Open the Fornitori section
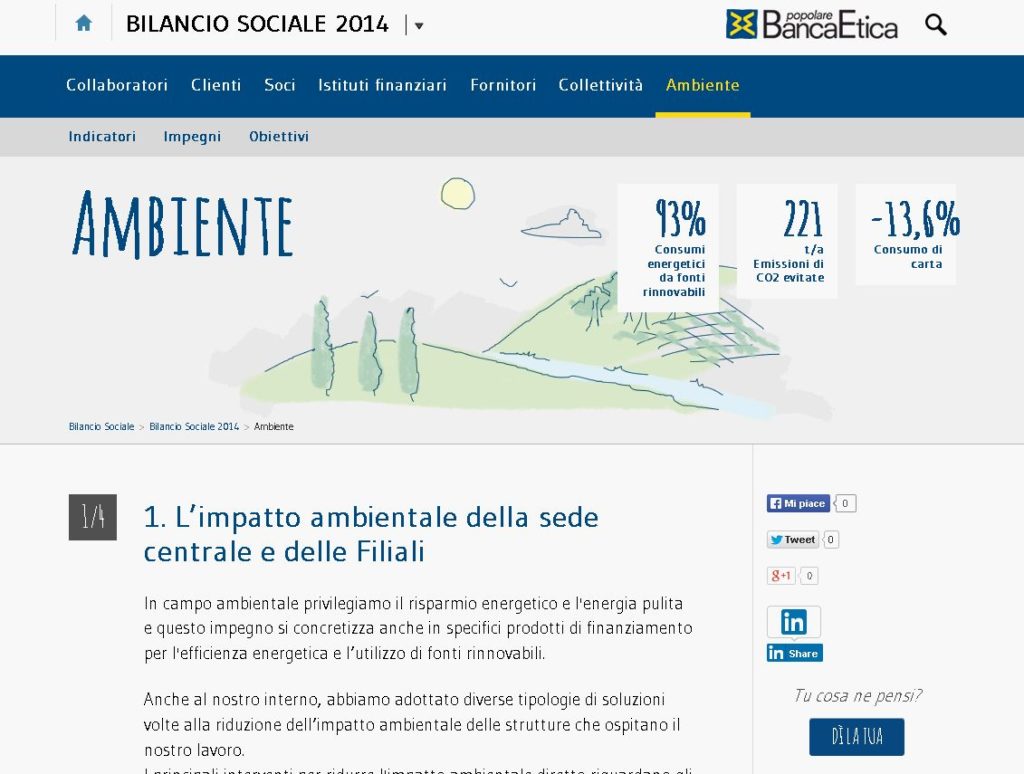 [503, 85]
